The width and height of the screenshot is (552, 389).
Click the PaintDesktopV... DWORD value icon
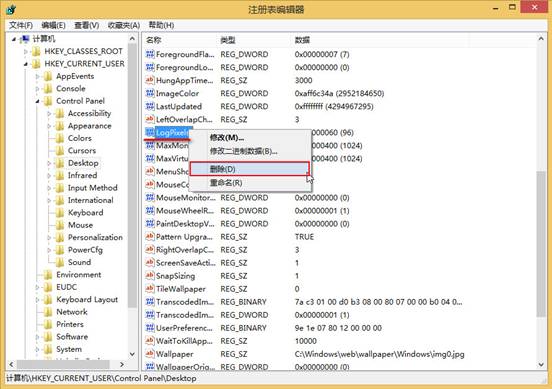(150, 224)
